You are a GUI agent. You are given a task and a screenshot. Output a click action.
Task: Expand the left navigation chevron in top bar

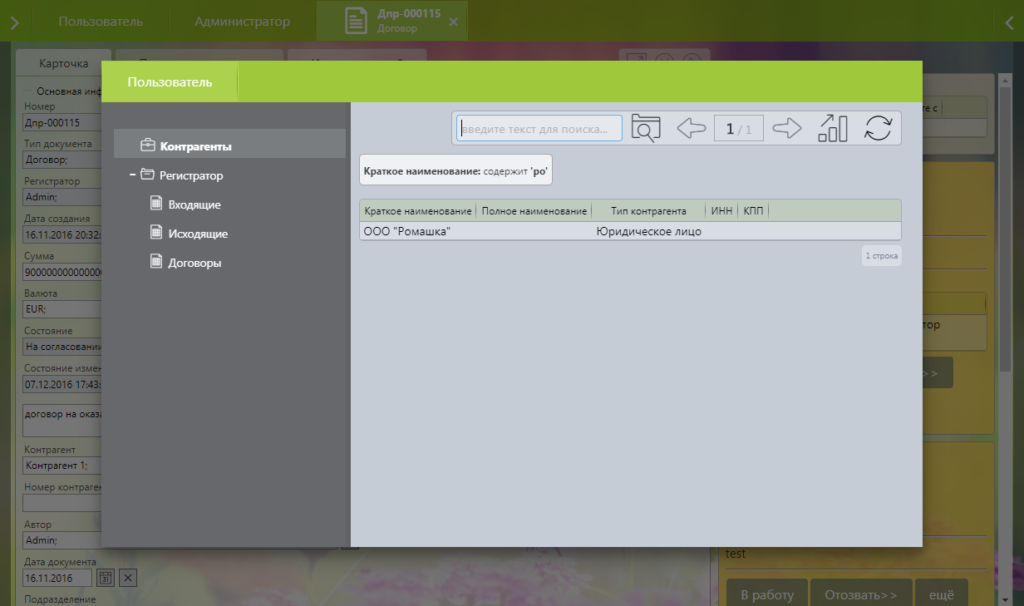point(14,22)
